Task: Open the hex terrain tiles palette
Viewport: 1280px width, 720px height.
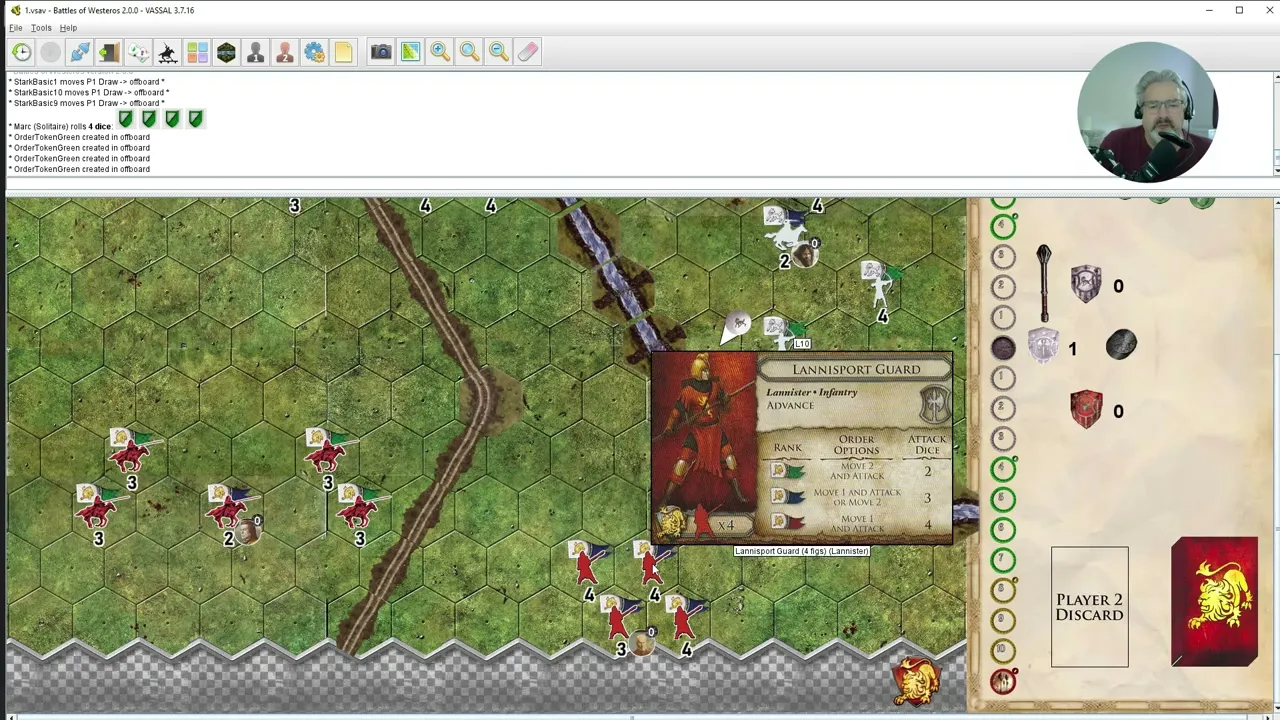Action: (226, 52)
